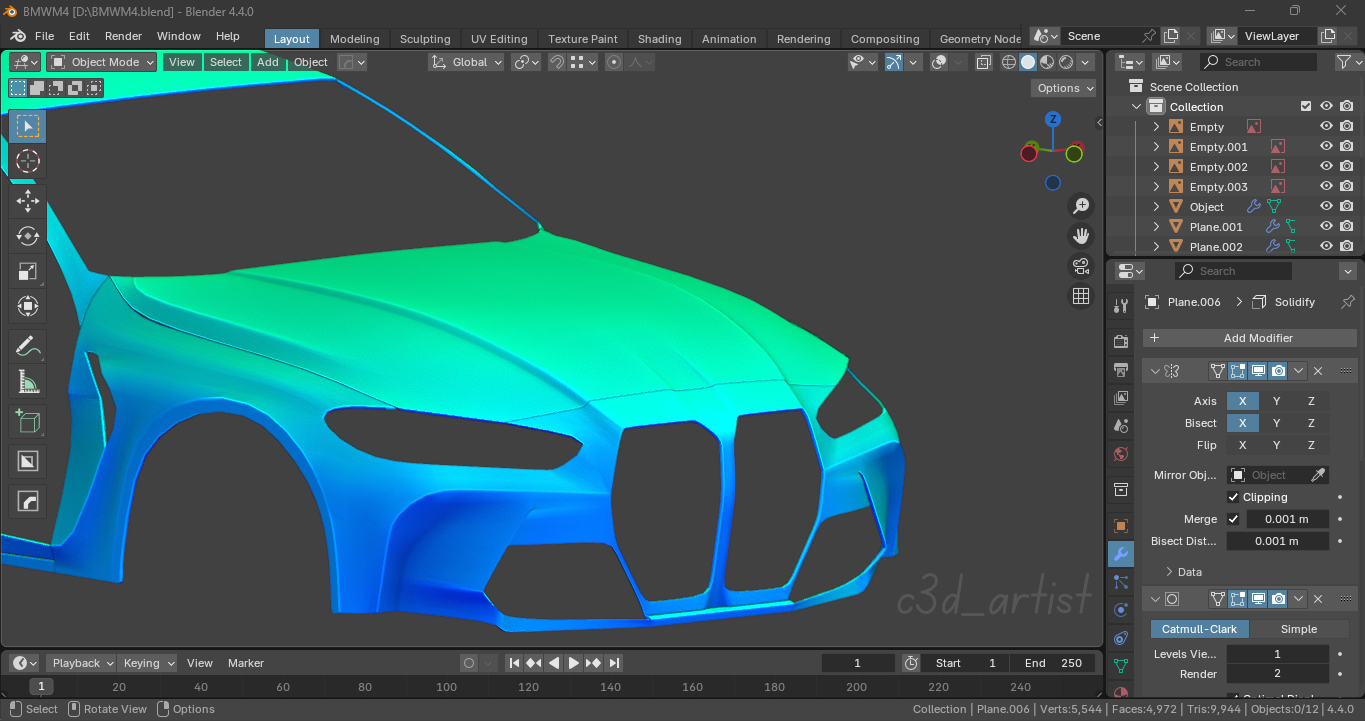Enable Flip on the Y axis
This screenshot has width=1365, height=721.
1277,445
